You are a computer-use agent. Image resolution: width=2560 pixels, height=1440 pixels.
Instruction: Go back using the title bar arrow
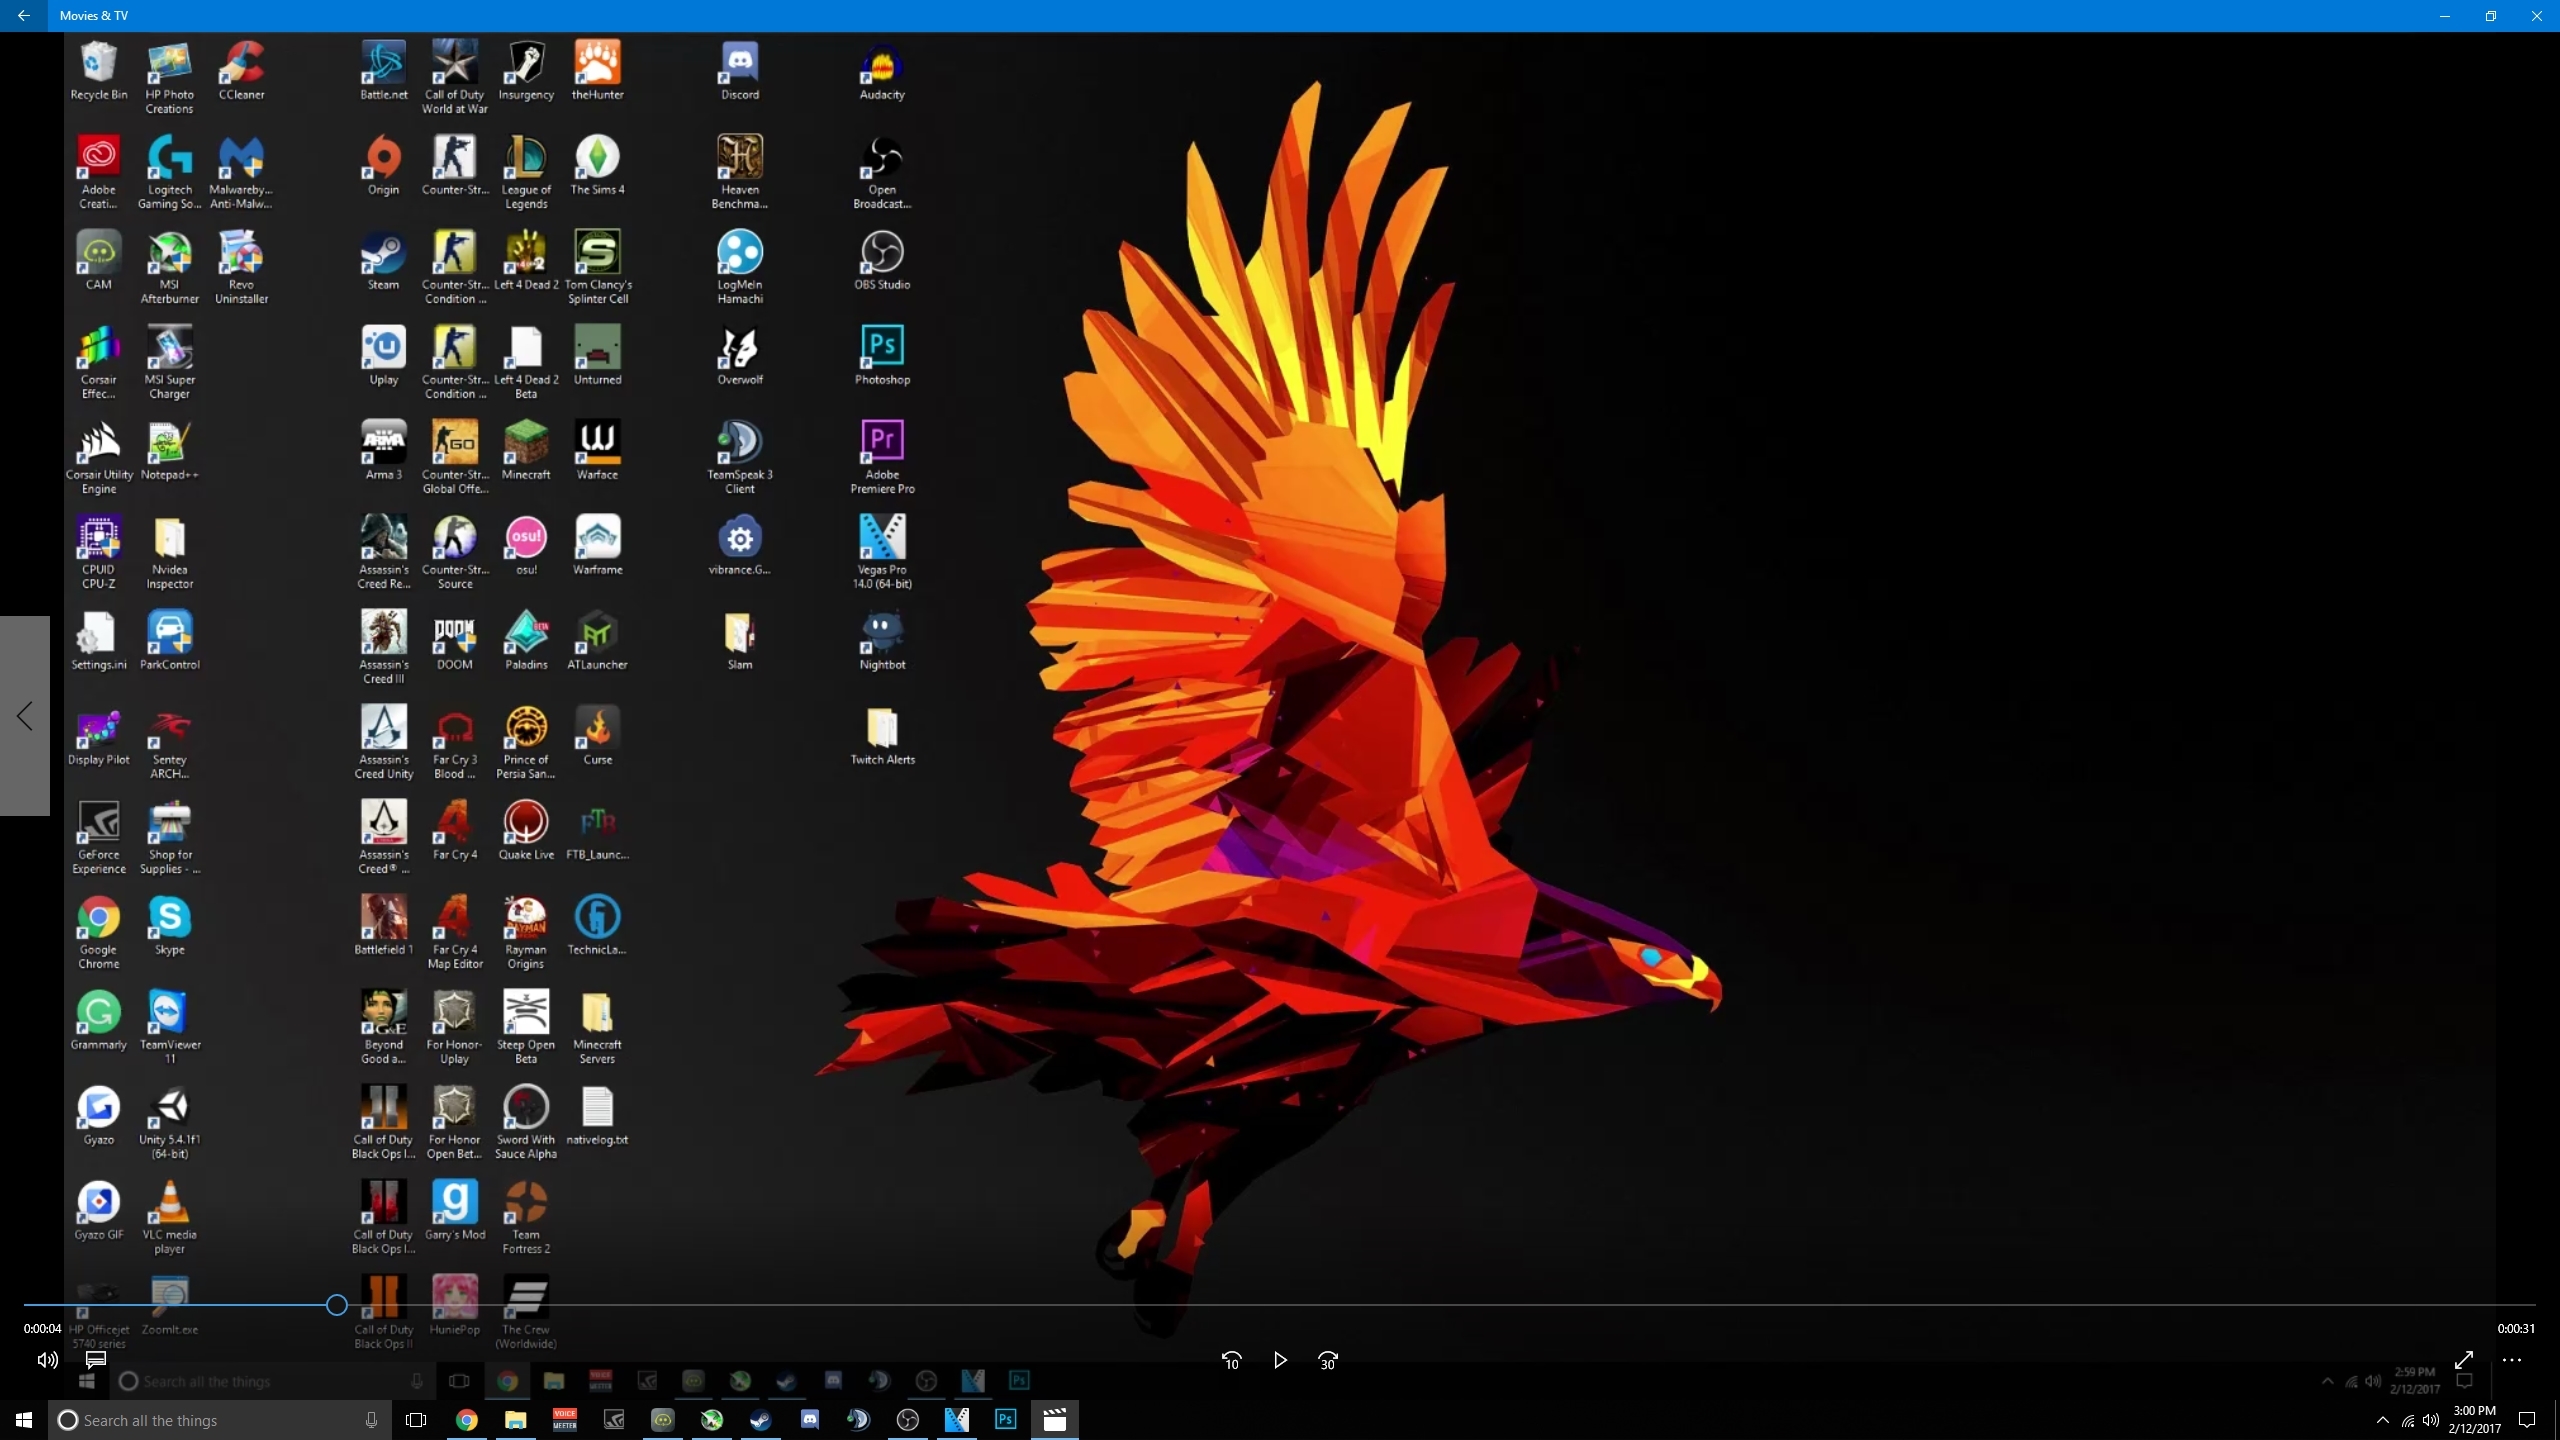click(x=24, y=16)
